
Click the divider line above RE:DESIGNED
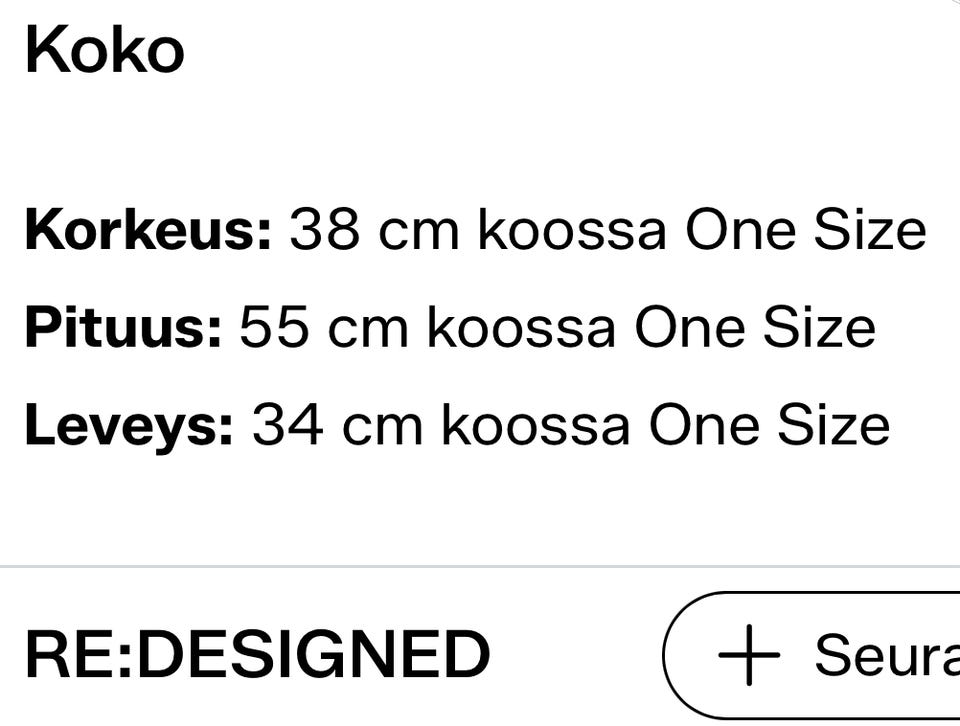click(x=480, y=567)
